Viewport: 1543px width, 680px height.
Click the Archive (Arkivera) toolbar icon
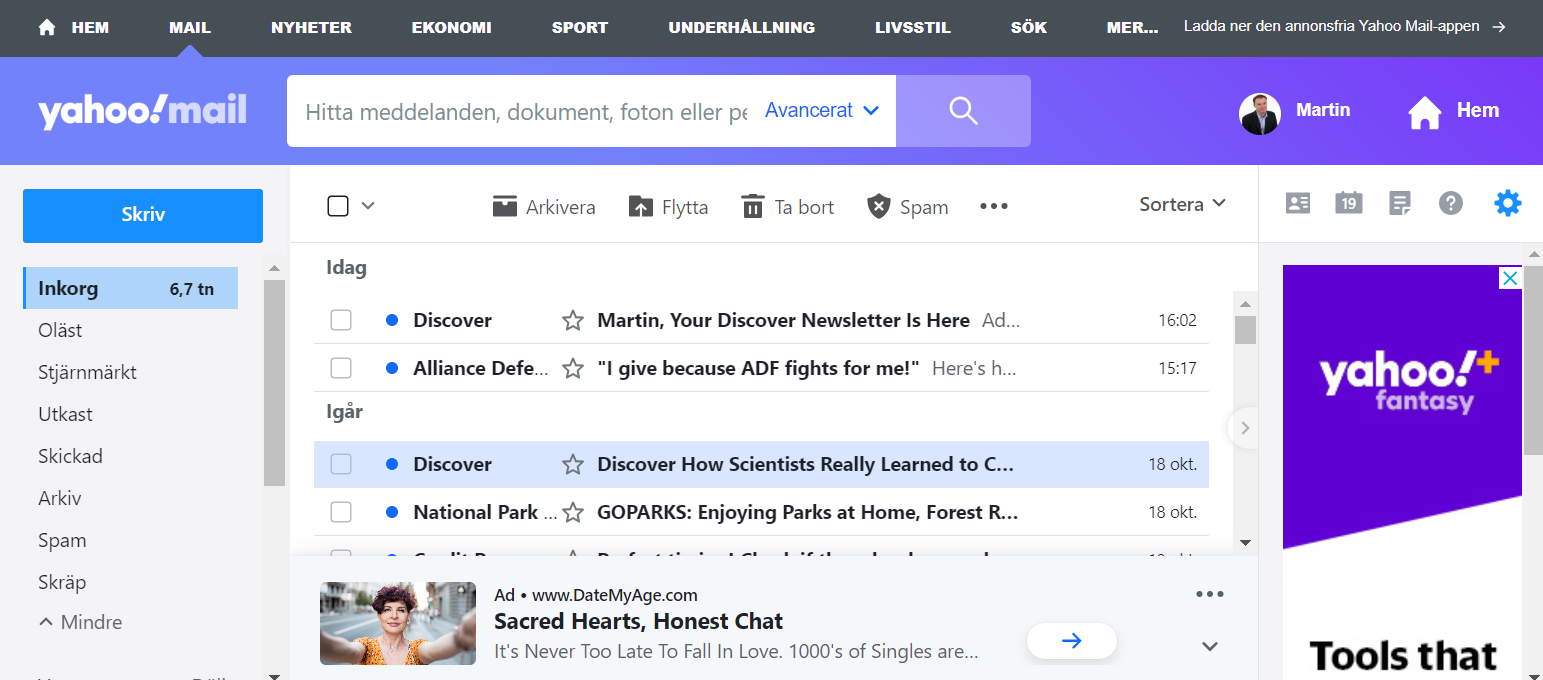pyautogui.click(x=544, y=207)
